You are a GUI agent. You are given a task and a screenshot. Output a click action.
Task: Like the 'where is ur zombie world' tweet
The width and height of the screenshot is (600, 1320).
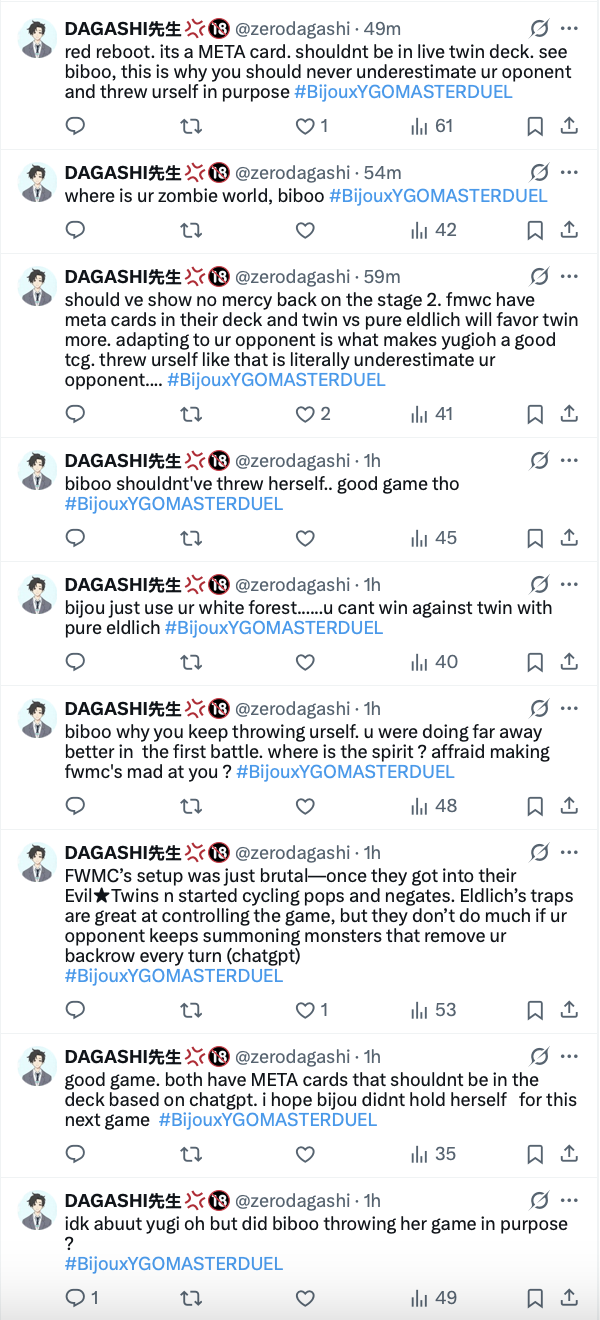tap(305, 230)
